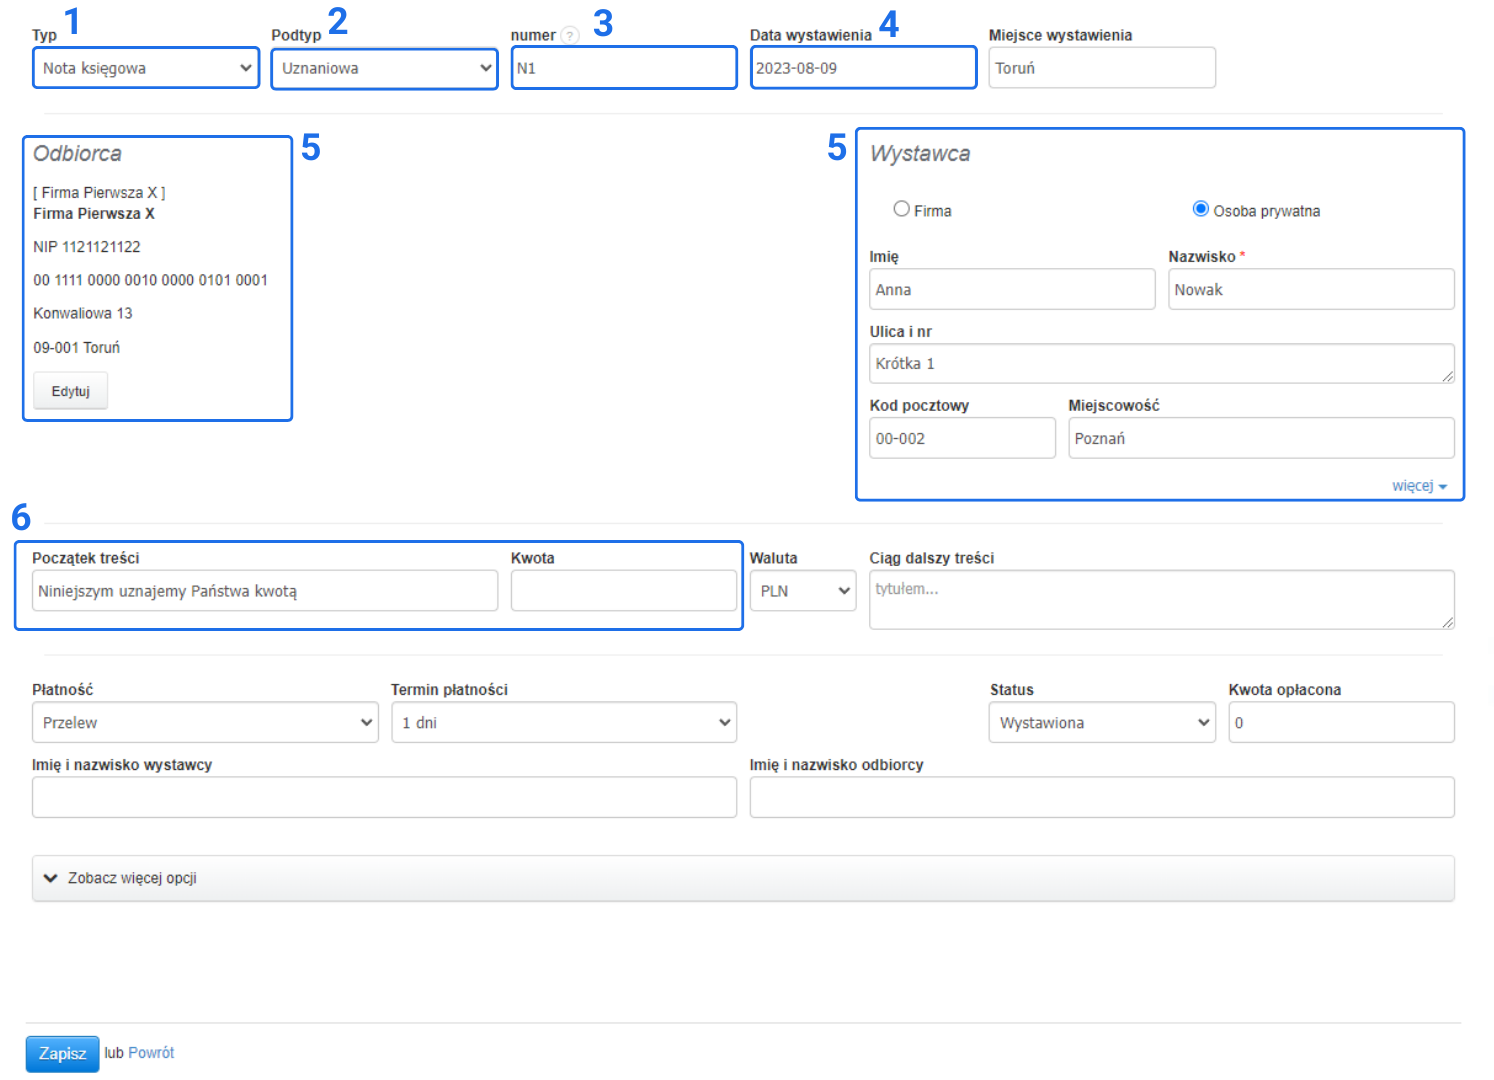Open the Waluta currency dropdown
Image resolution: width=1494 pixels, height=1080 pixels.
coord(803,591)
